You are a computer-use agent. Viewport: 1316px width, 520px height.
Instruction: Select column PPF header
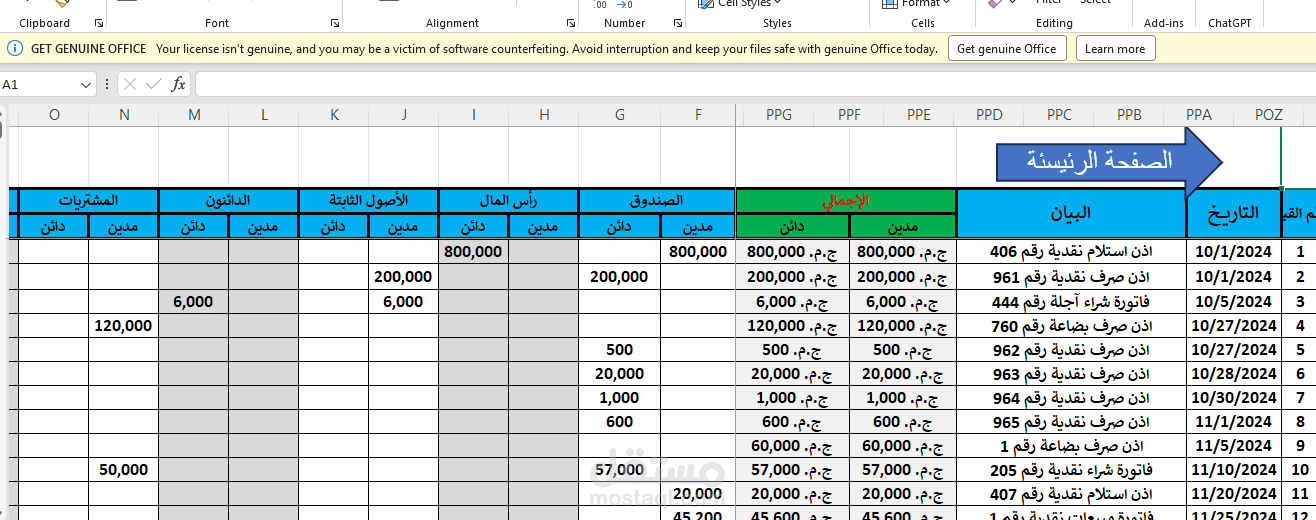(x=849, y=115)
